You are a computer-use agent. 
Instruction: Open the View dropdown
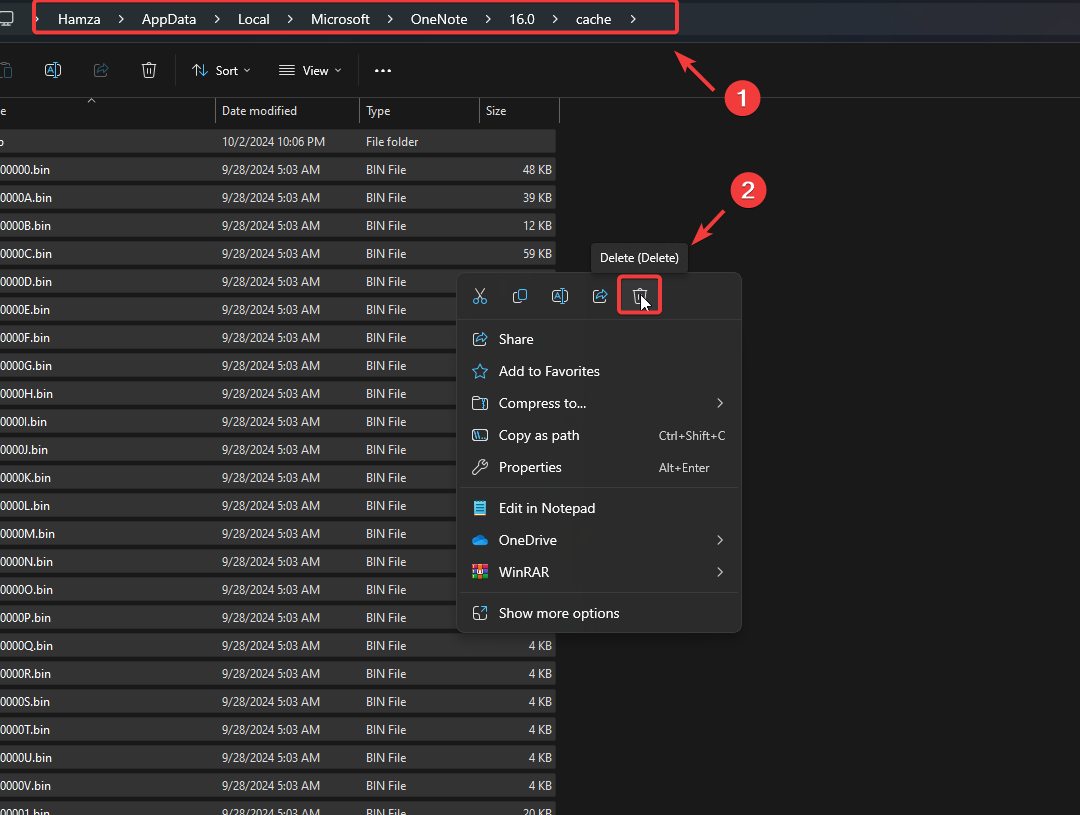point(310,70)
